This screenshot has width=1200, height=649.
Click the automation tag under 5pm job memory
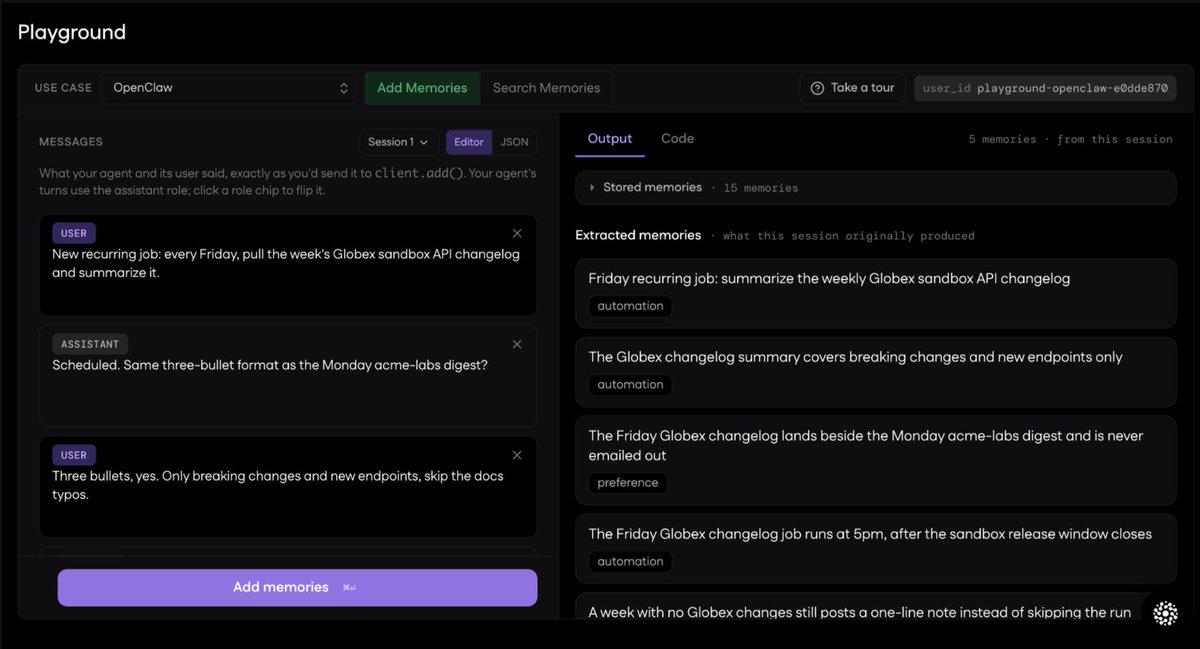[x=630, y=561]
